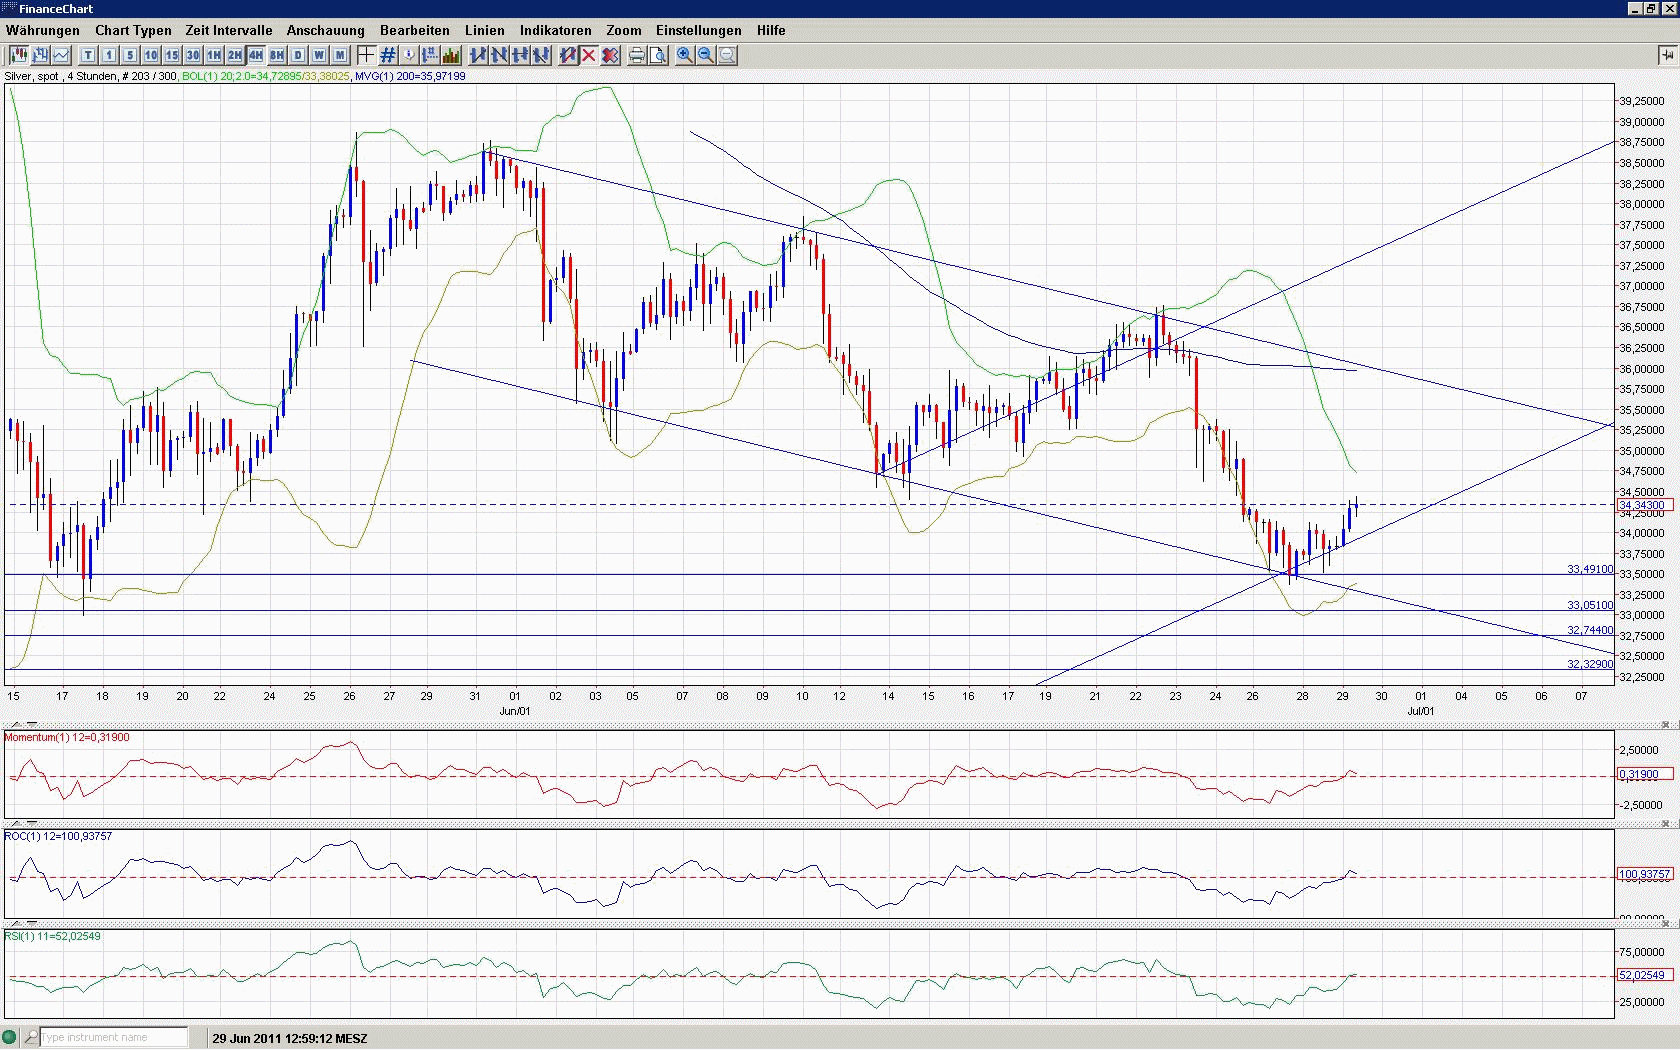Select the parallel channel lines tool
This screenshot has height=1050, width=1680.
pyautogui.click(x=541, y=55)
